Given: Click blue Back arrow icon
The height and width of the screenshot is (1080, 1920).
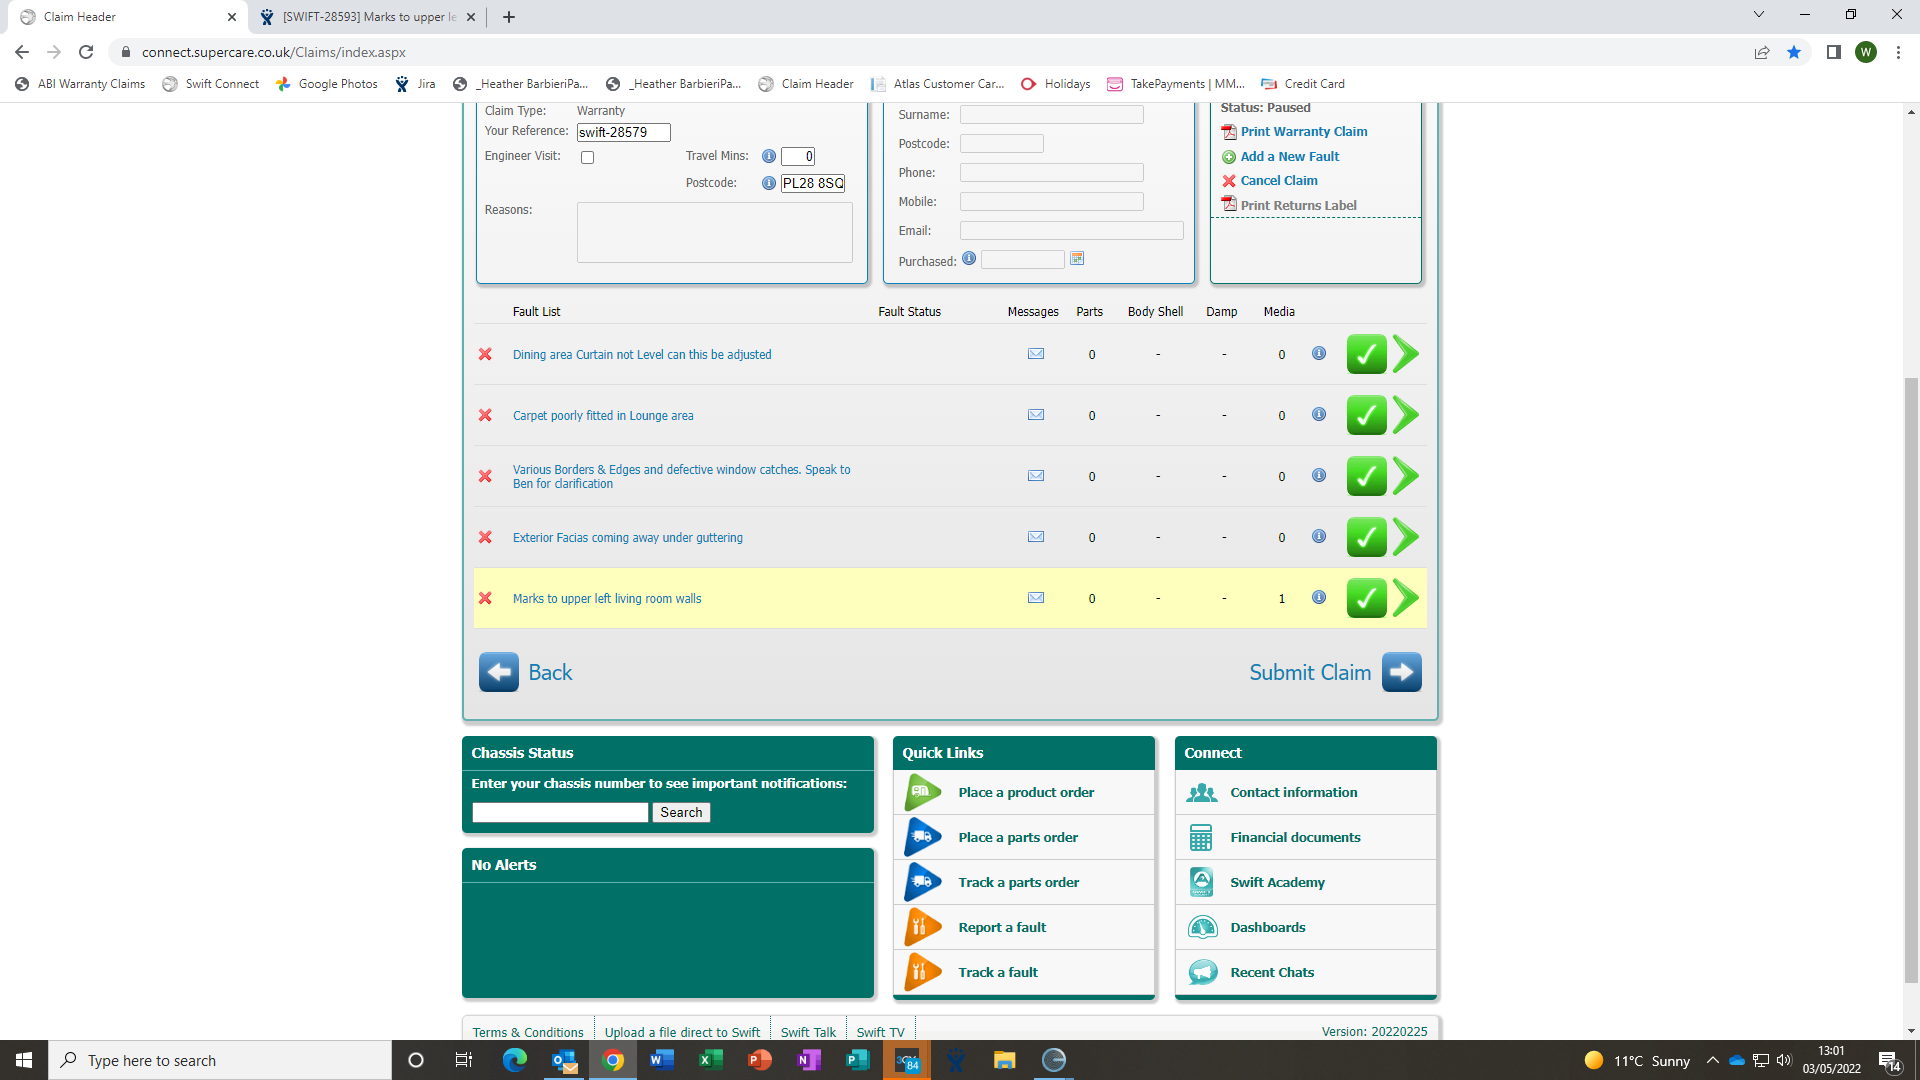Looking at the screenshot, I should 498,672.
